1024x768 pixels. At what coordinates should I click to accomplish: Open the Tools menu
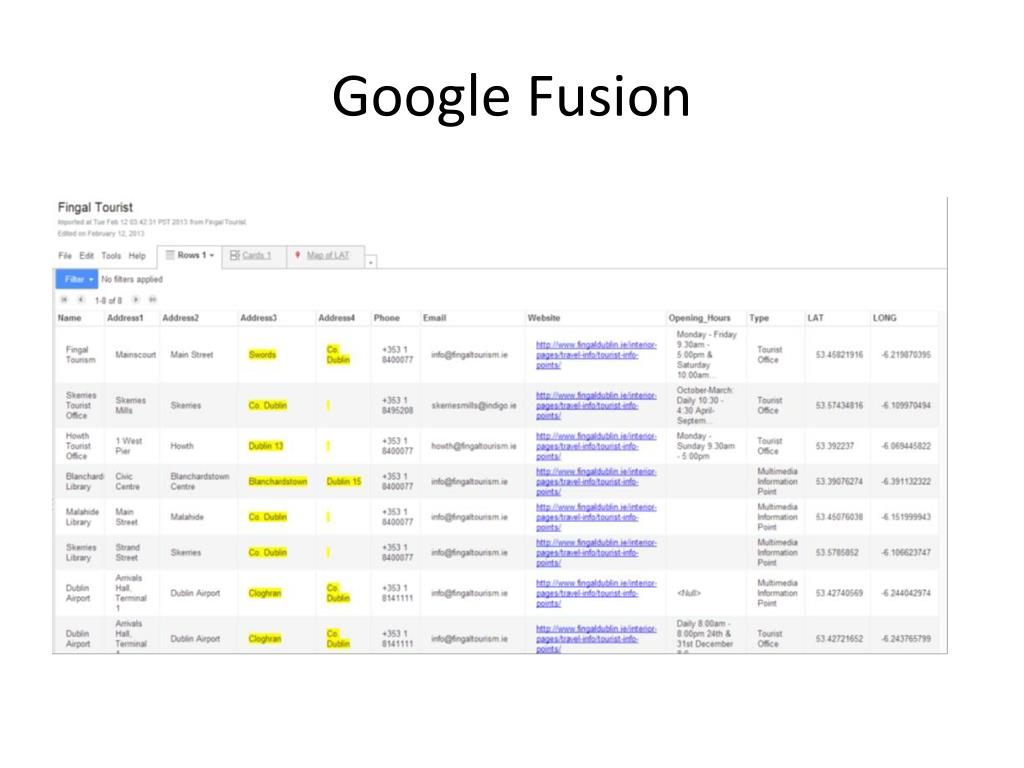tap(111, 256)
